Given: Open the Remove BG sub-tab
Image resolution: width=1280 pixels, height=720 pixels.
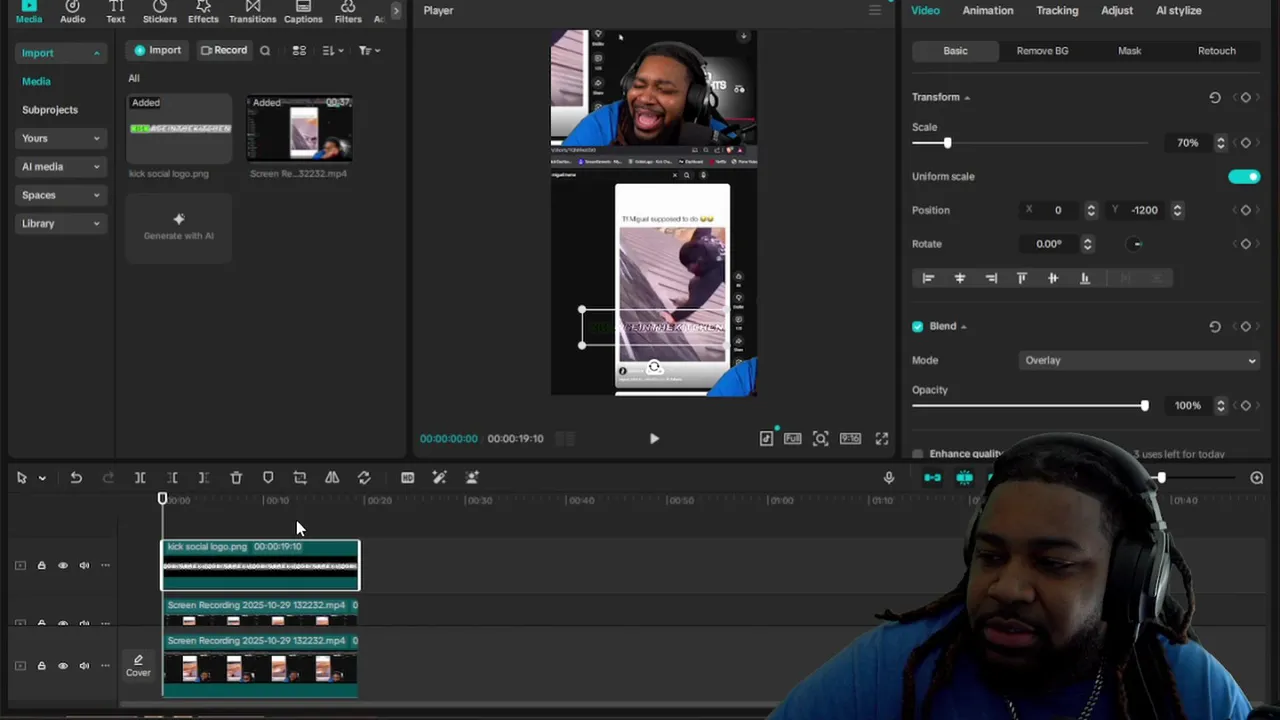Looking at the screenshot, I should pyautogui.click(x=1042, y=51).
